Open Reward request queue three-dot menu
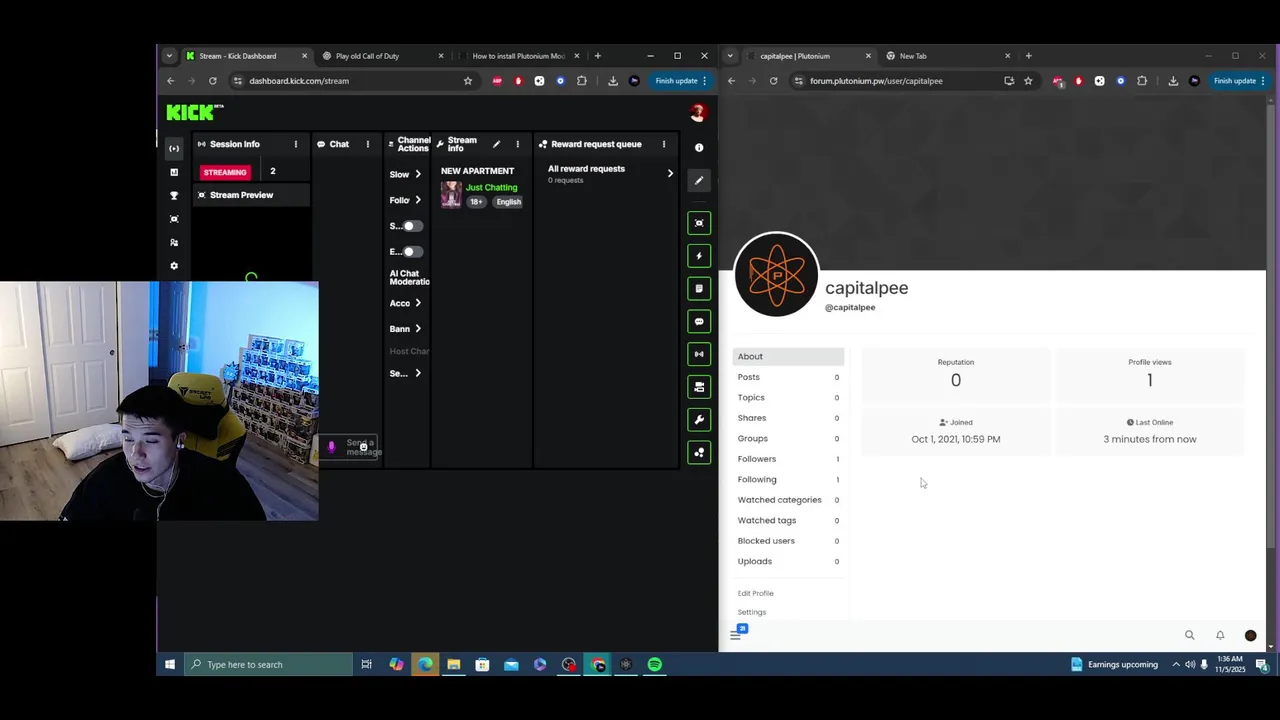Screen dimensions: 1280x720 pyautogui.click(x=663, y=144)
